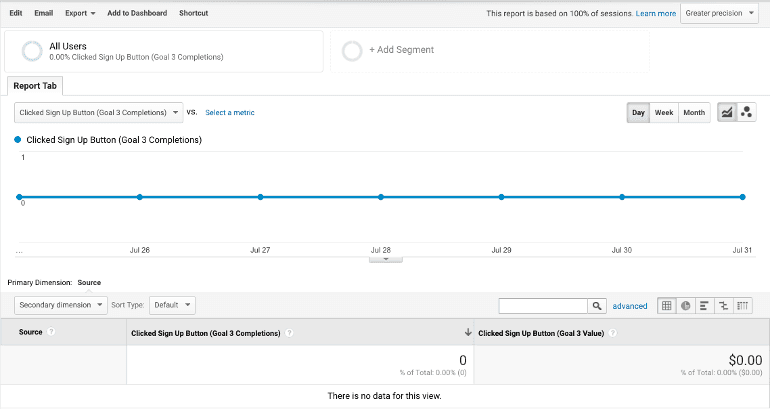Set graph interval to Week
This screenshot has width=770, height=409.
pos(663,113)
